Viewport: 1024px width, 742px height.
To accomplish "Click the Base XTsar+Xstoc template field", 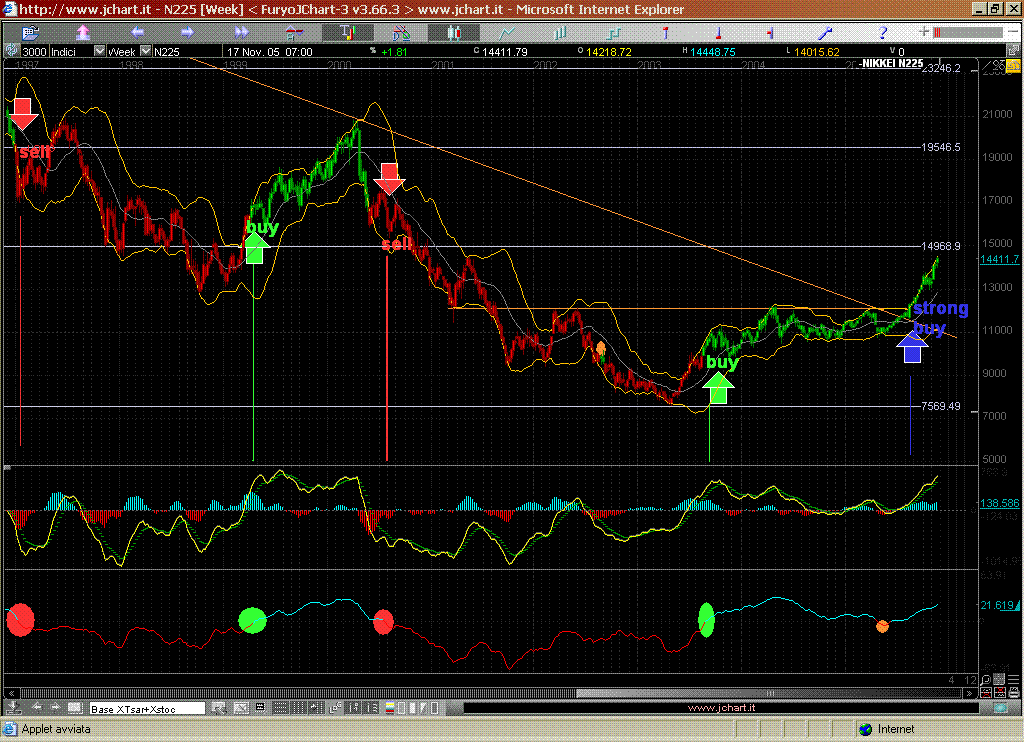I will click(147, 708).
